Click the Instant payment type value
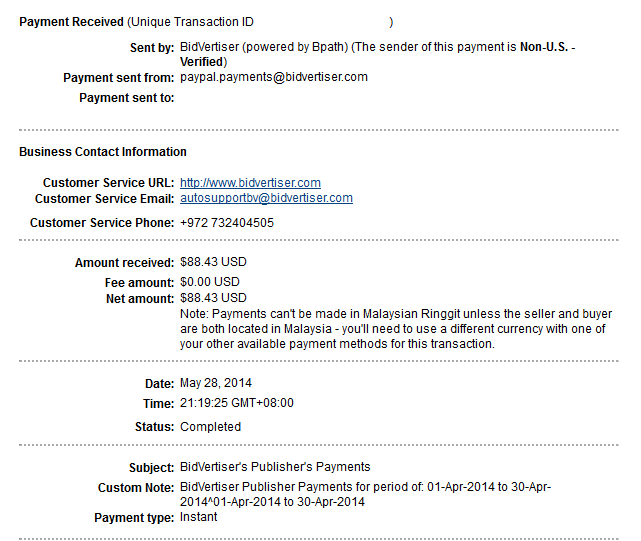This screenshot has height=541, width=641. [x=198, y=517]
